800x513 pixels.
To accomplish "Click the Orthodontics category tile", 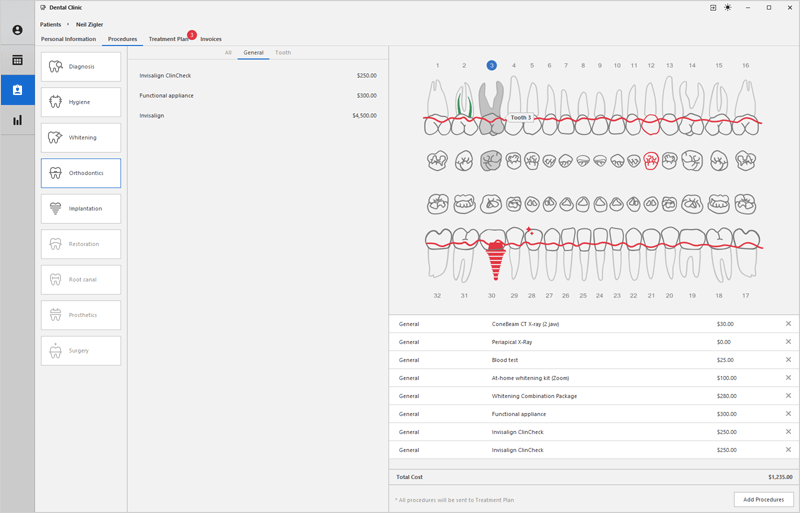I will (81, 173).
